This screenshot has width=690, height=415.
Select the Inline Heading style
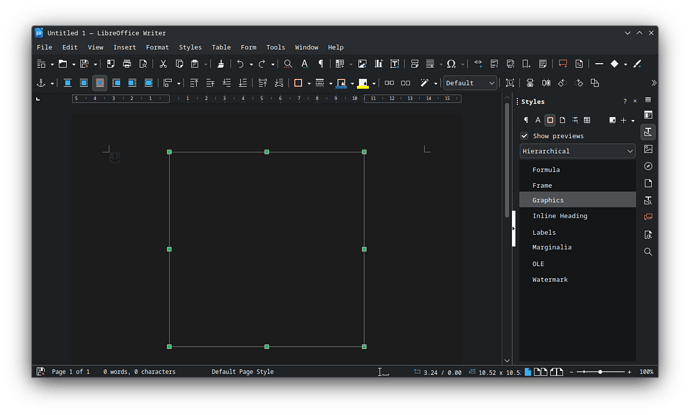coord(559,216)
